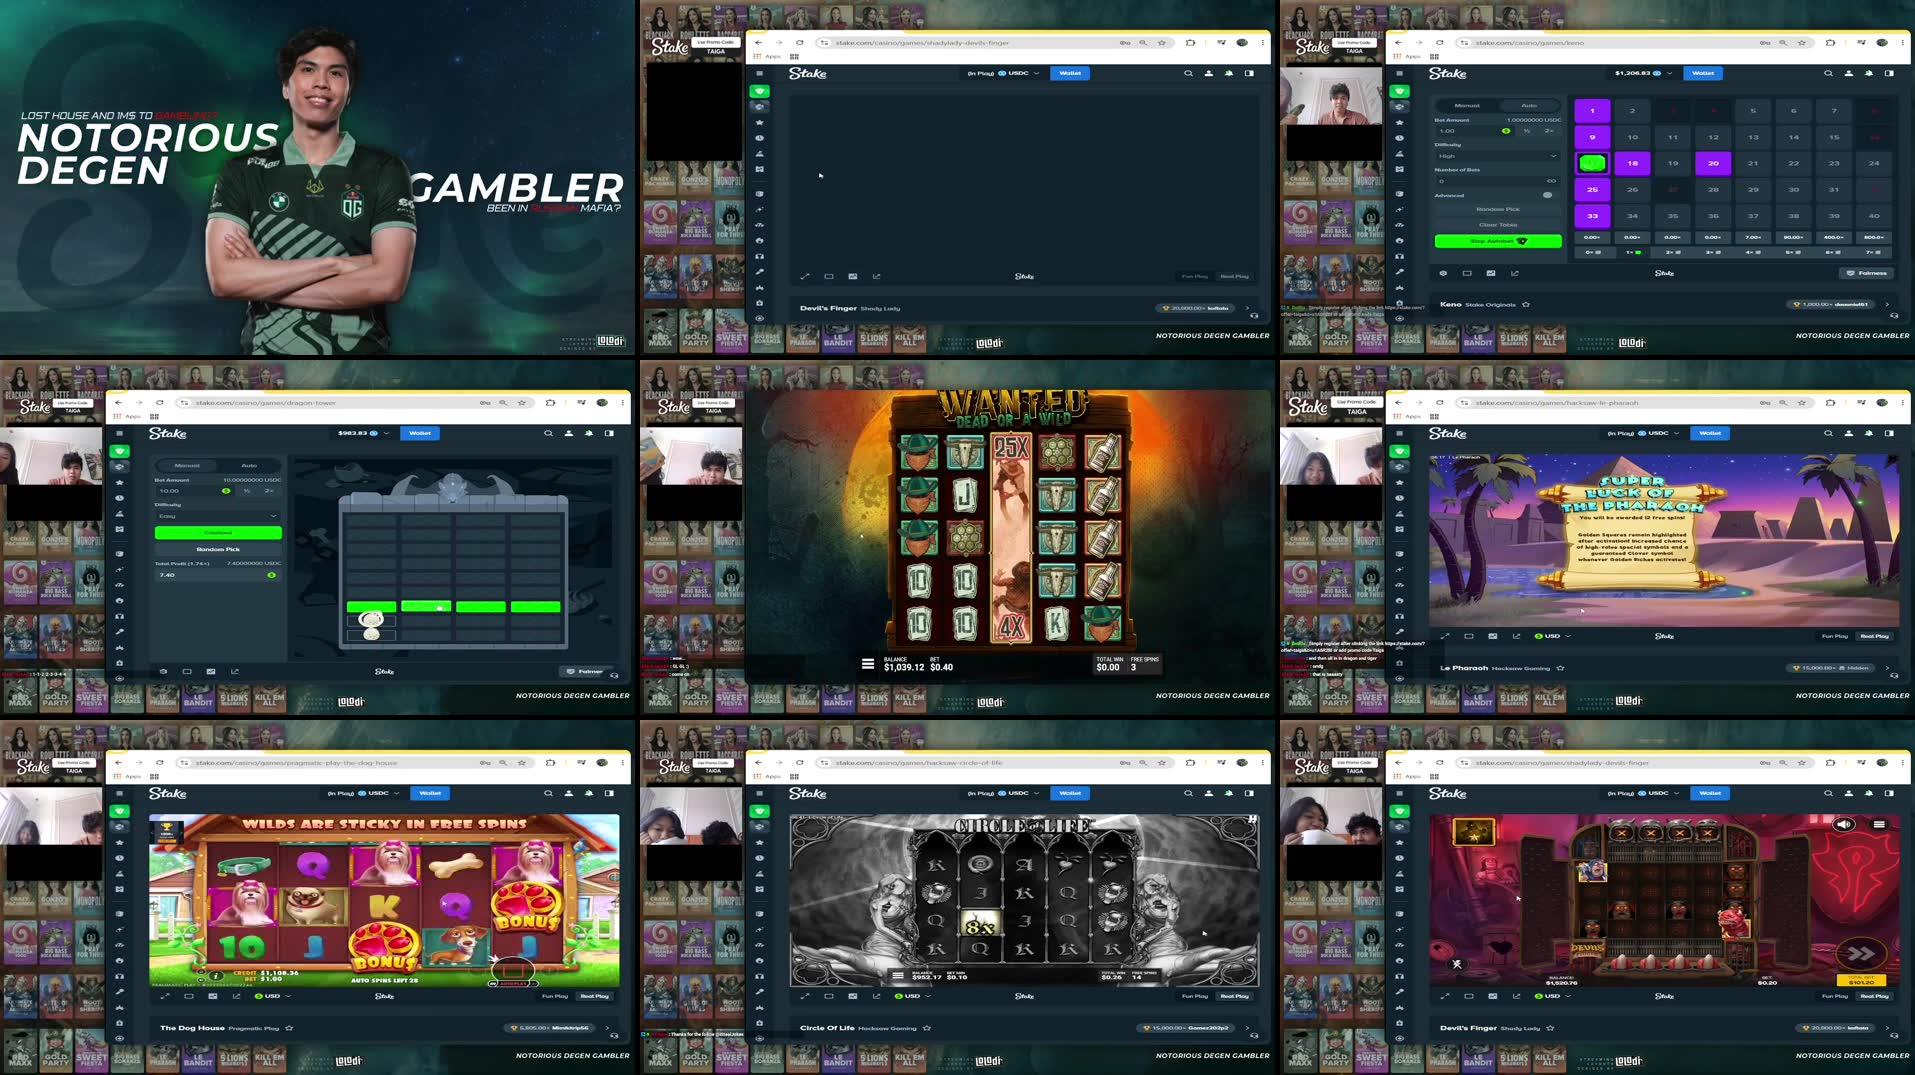Open the Difficulty dropdown set to Easy in Dragon Tower

pos(217,516)
